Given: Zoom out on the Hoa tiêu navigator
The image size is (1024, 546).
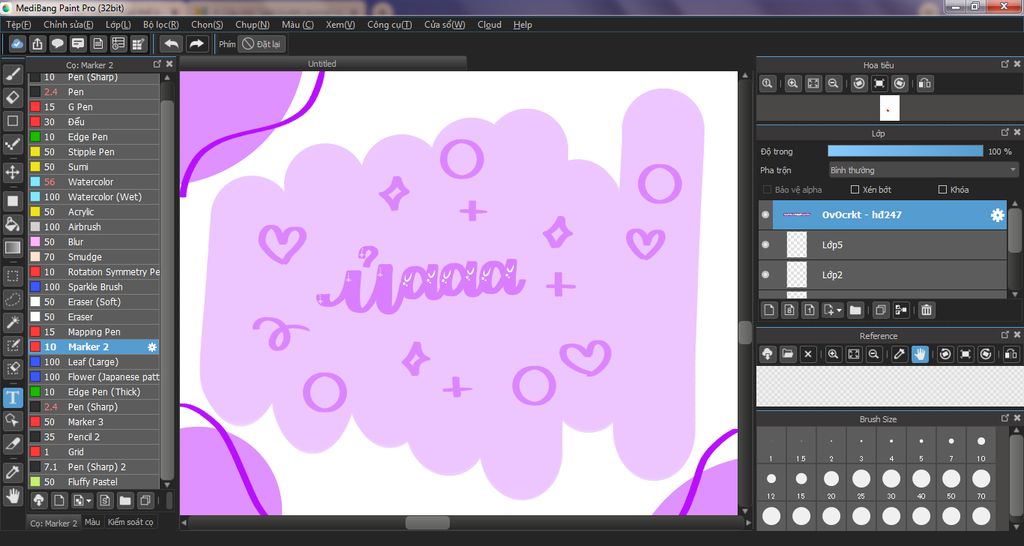Looking at the screenshot, I should click(833, 84).
